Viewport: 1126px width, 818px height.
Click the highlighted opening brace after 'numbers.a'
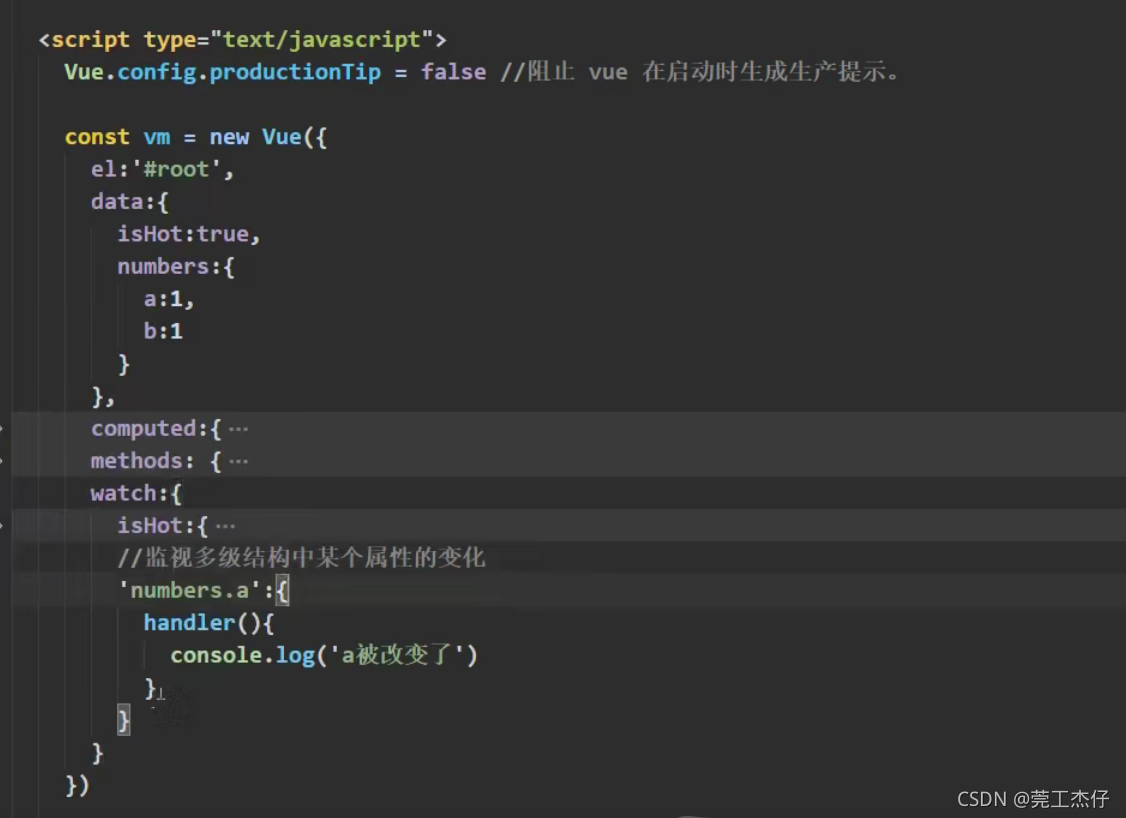(x=282, y=591)
